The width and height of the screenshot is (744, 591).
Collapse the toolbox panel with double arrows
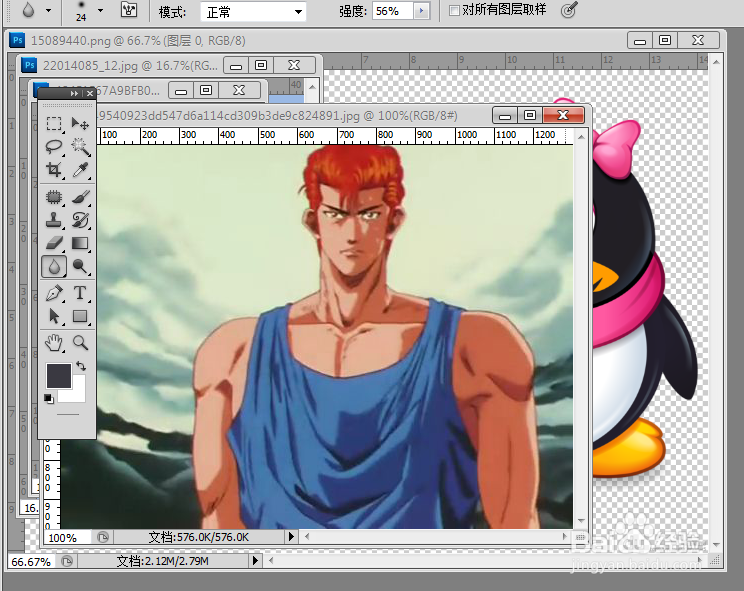74,93
